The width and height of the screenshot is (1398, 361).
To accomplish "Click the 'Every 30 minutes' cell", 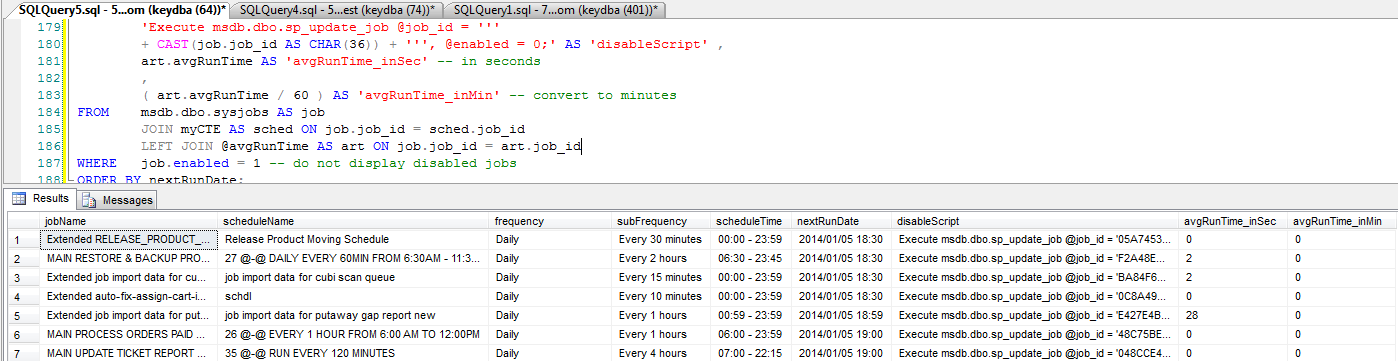I will [x=661, y=240].
